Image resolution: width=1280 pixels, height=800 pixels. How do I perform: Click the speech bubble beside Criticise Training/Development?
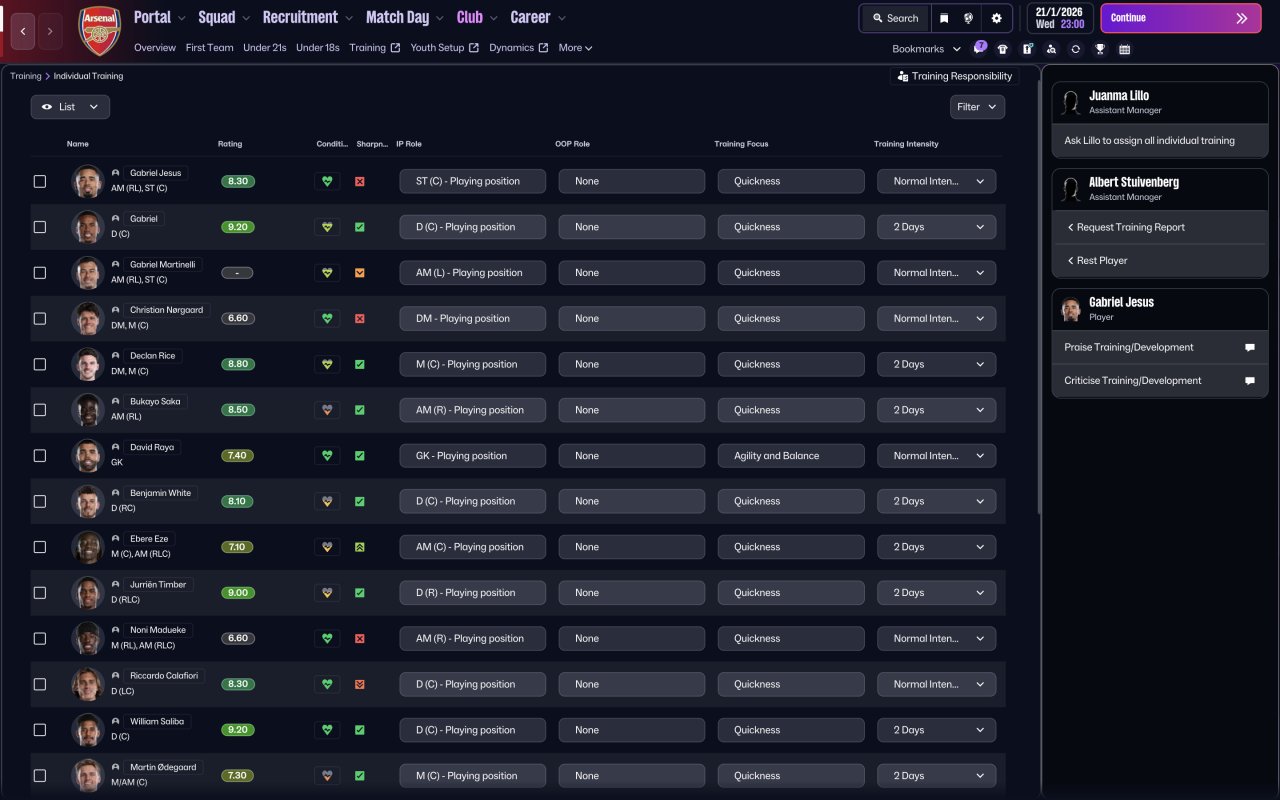click(x=1250, y=381)
